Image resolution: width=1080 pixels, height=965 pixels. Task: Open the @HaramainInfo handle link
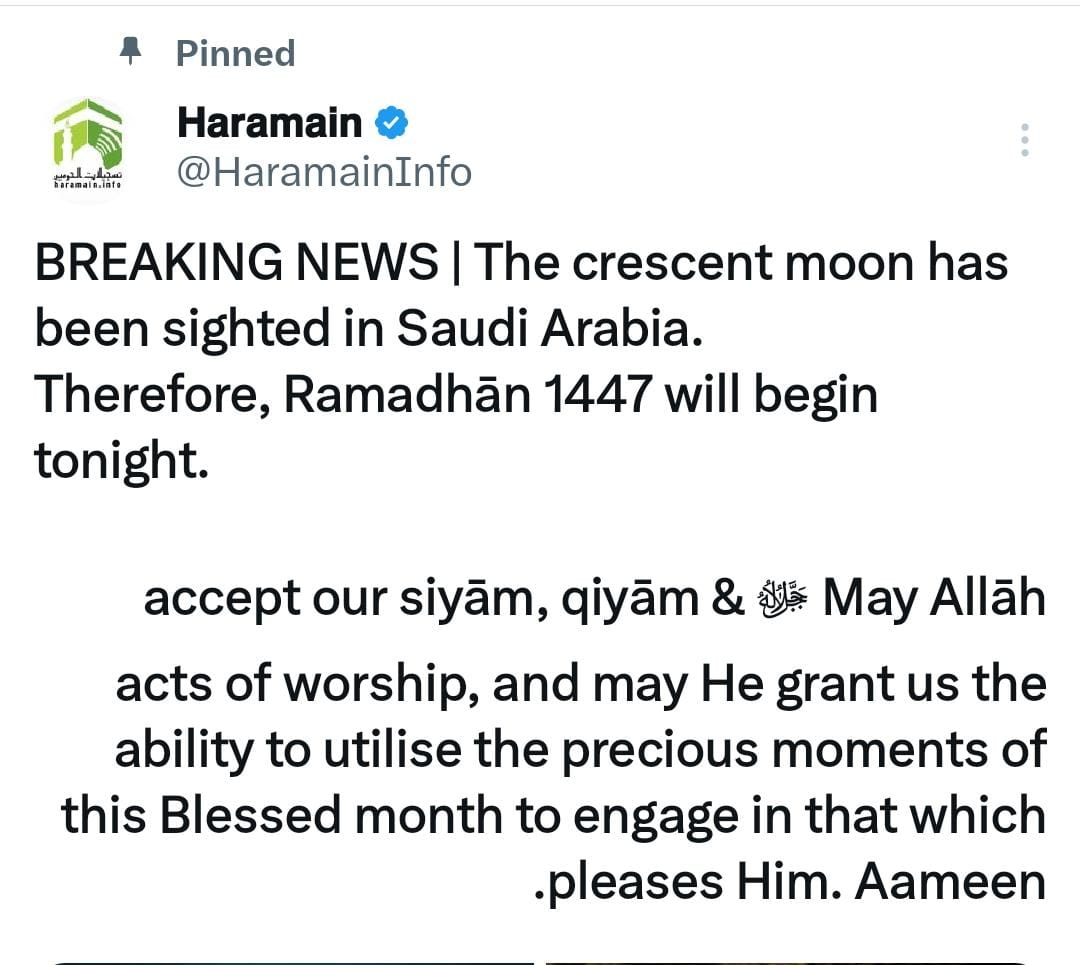tap(323, 172)
